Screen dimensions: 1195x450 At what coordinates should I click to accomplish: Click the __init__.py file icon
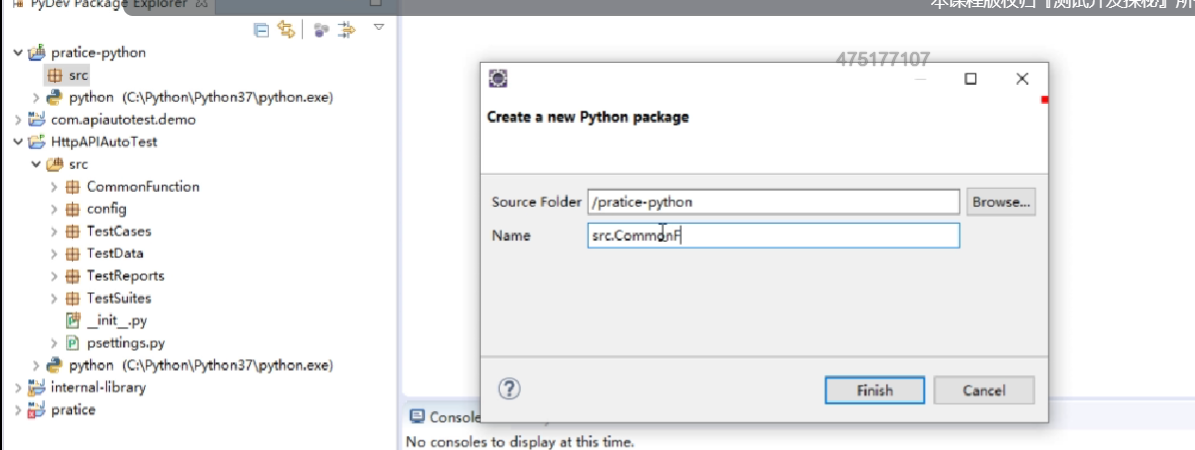coord(72,321)
